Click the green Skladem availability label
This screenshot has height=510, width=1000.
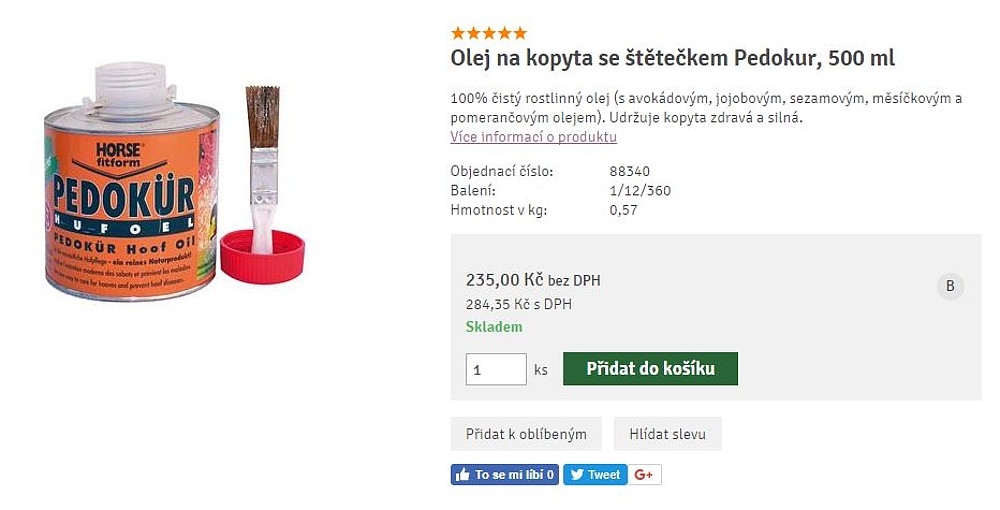[x=494, y=327]
